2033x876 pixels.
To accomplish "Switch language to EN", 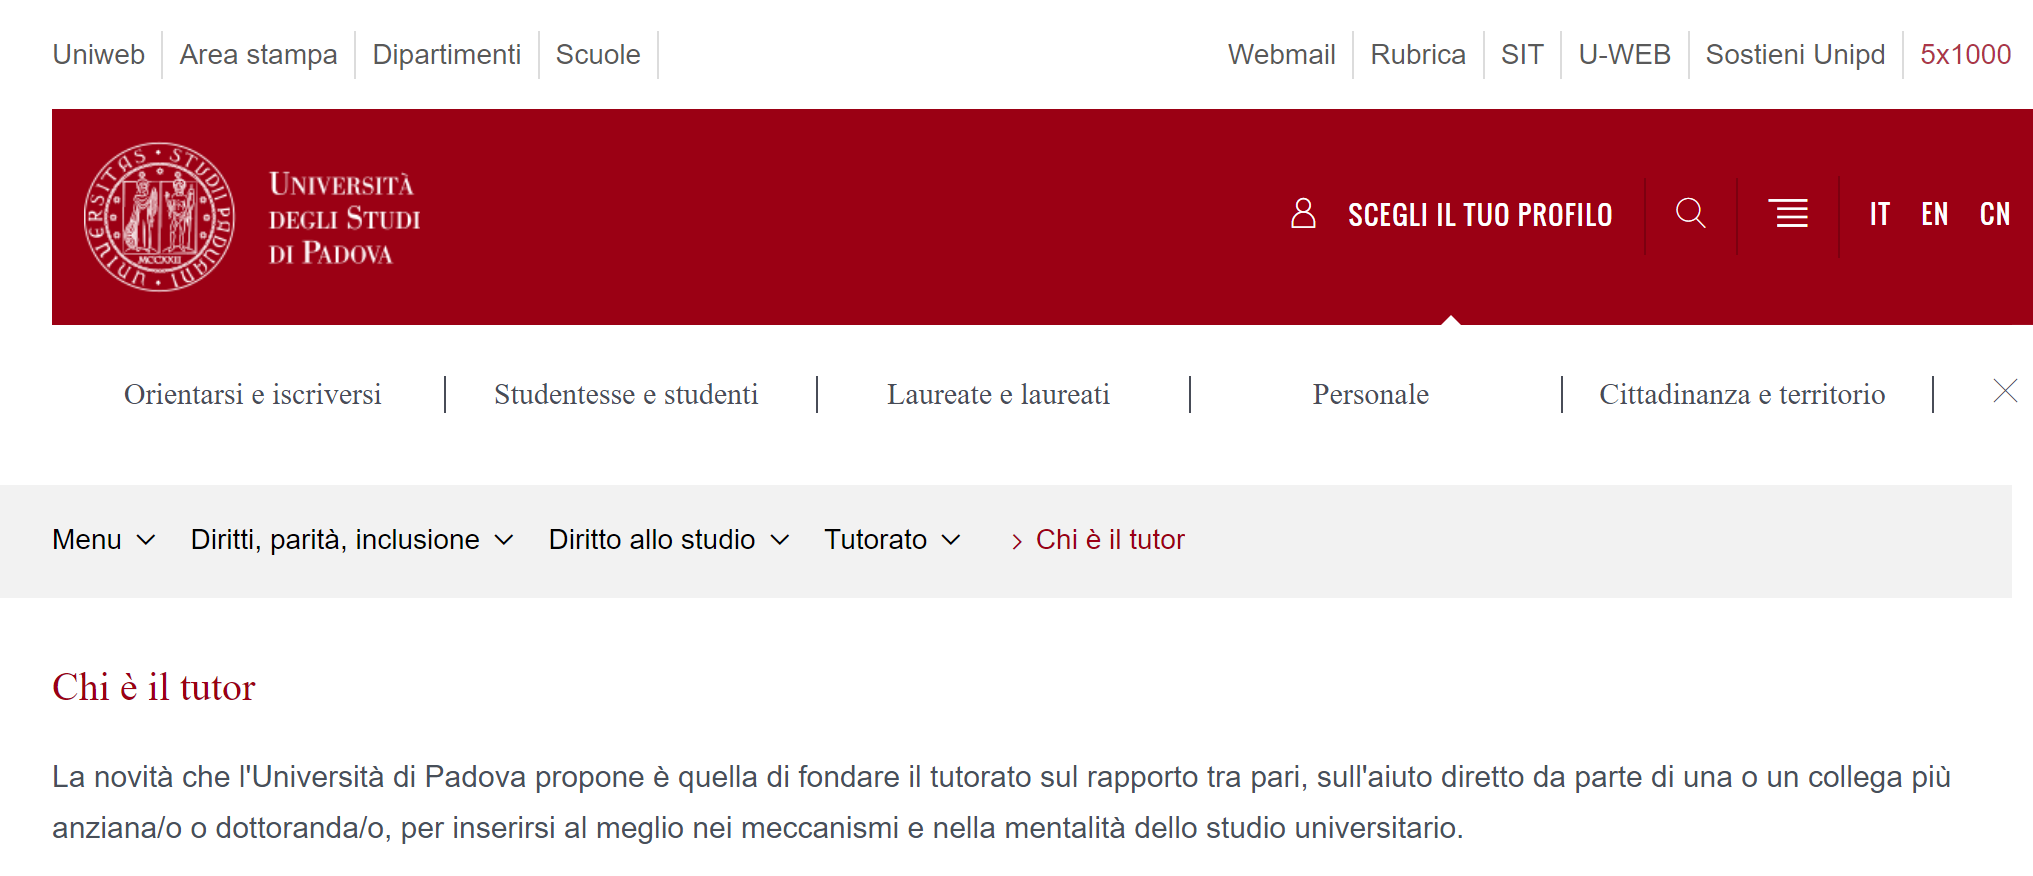I will 1934,215.
